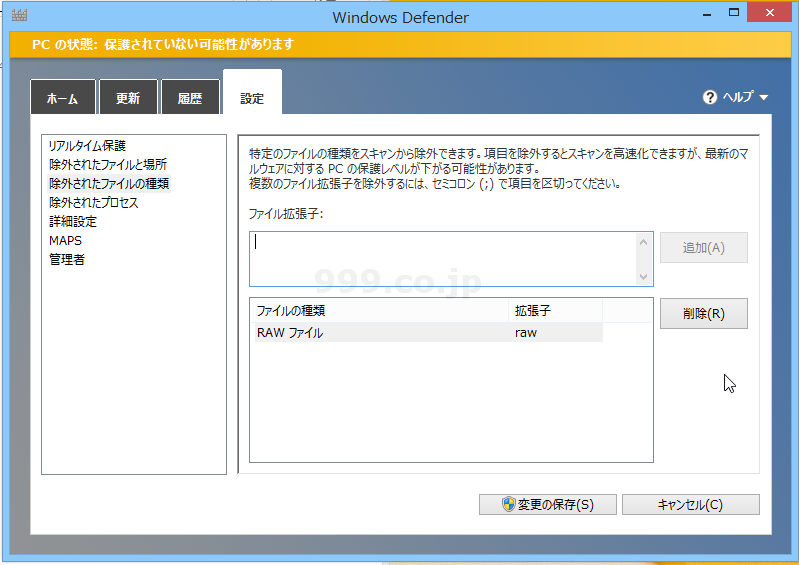Minimize the Windows Defender window
Screen dimensions: 799x565
tap(707, 14)
